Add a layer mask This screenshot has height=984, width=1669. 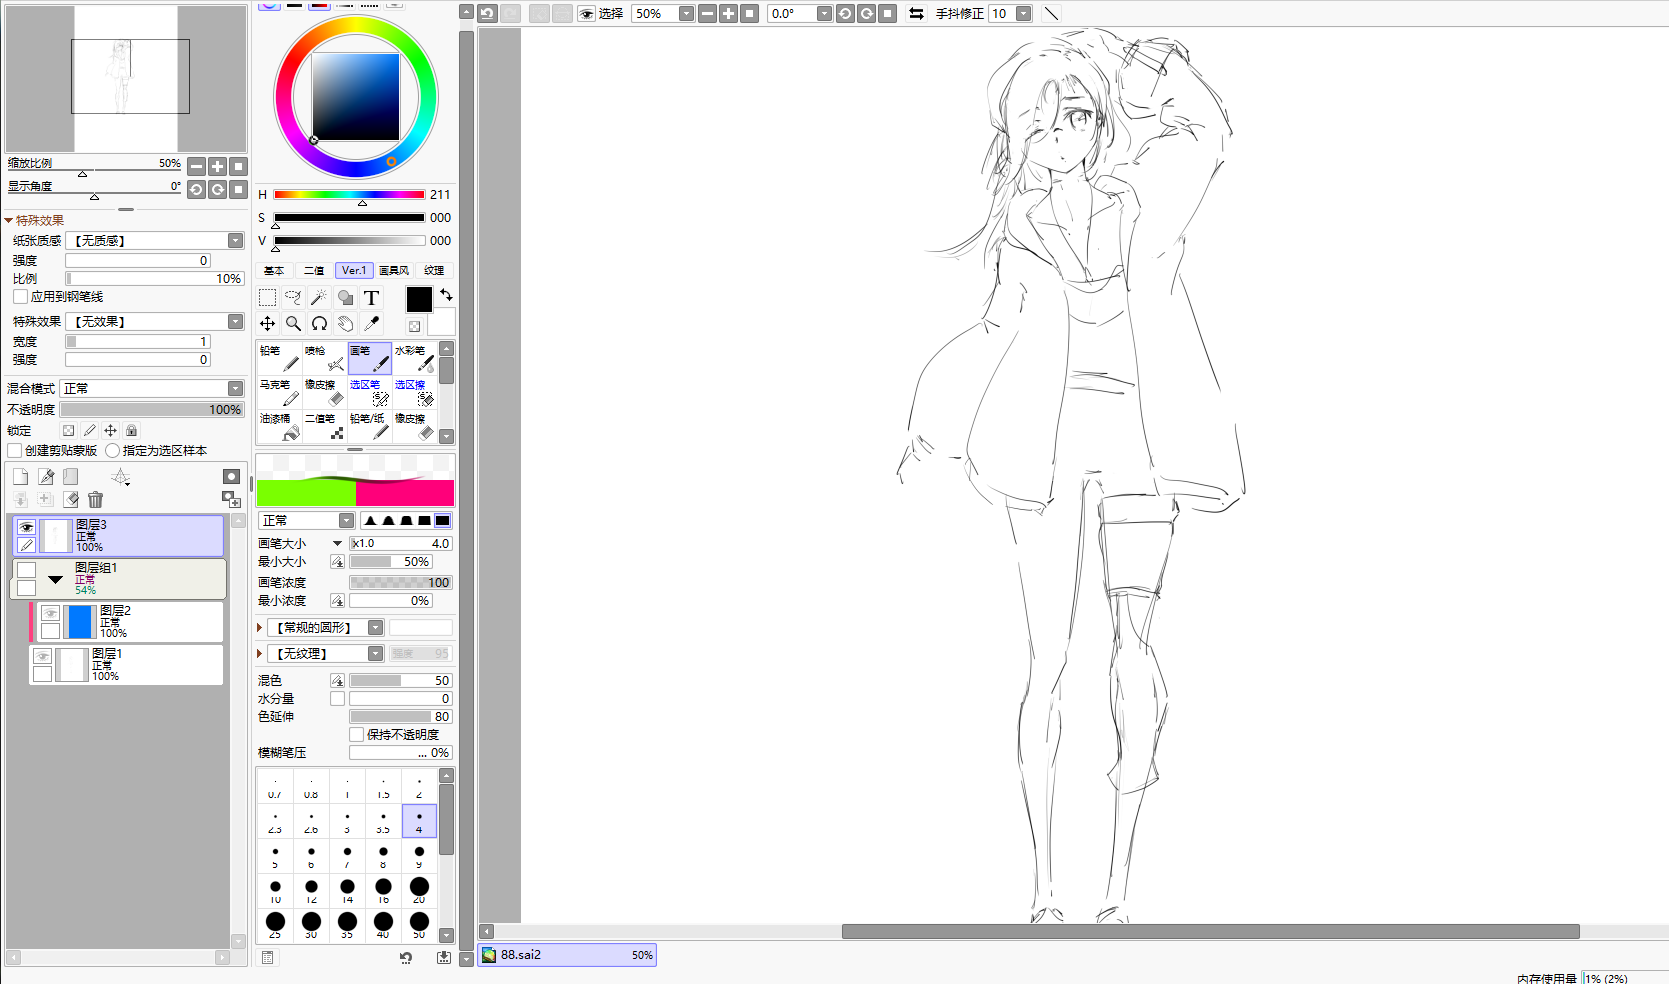pyautogui.click(x=231, y=477)
